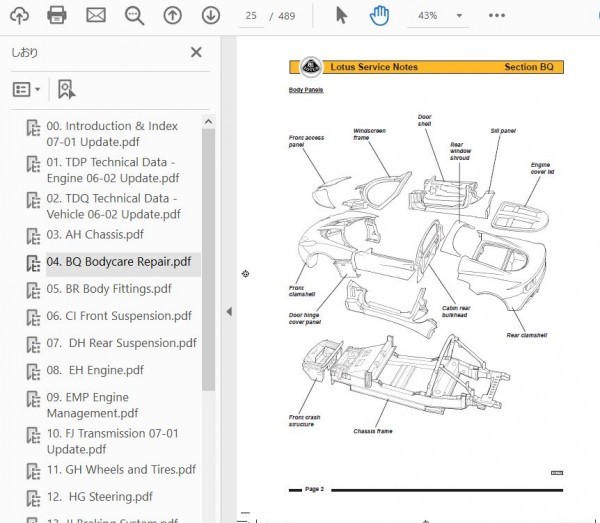600x523 pixels.
Task: Click the 'Front access panel' label
Action: coord(306,141)
